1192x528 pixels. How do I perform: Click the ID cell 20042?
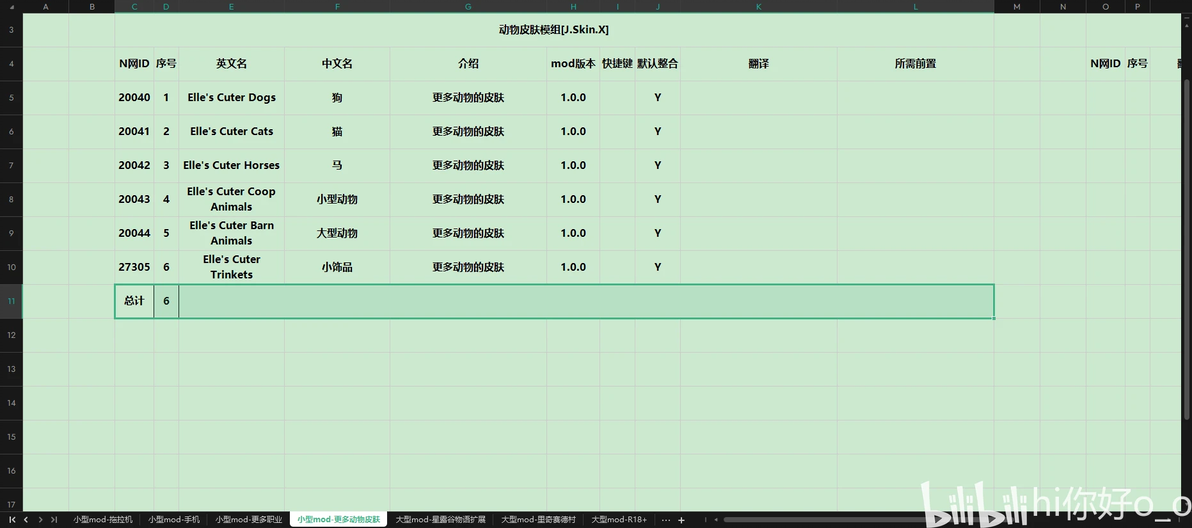point(134,165)
